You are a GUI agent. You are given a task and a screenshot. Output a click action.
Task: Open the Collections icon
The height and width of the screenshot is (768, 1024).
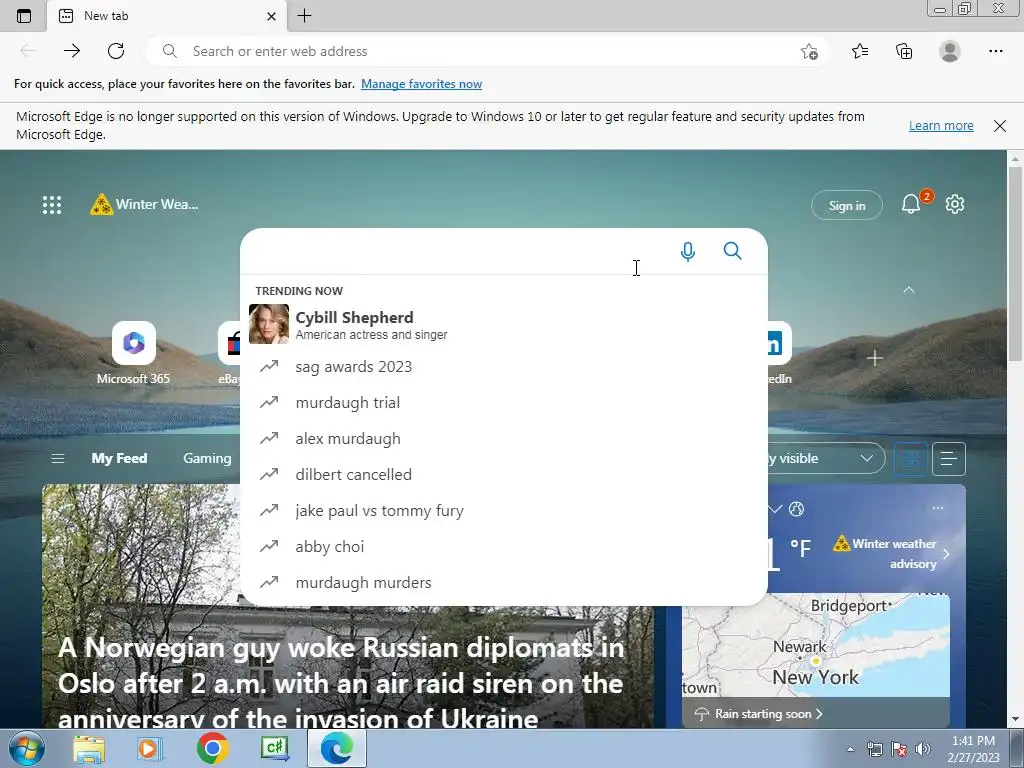(x=904, y=51)
